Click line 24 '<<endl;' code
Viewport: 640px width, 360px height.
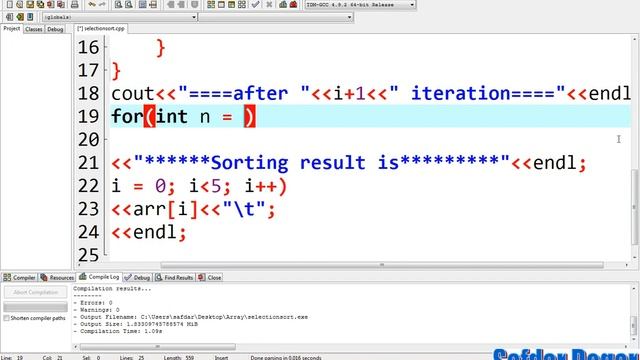(149, 233)
